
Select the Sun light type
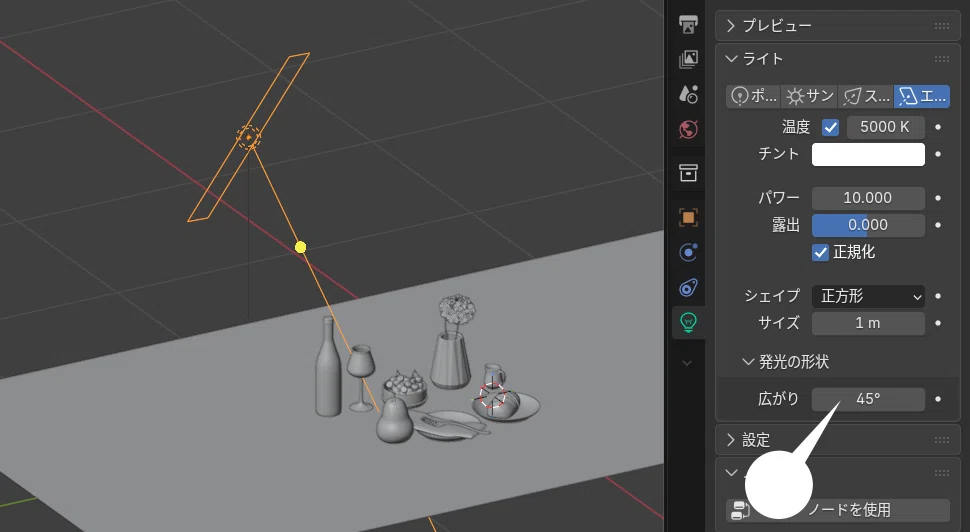click(x=809, y=96)
